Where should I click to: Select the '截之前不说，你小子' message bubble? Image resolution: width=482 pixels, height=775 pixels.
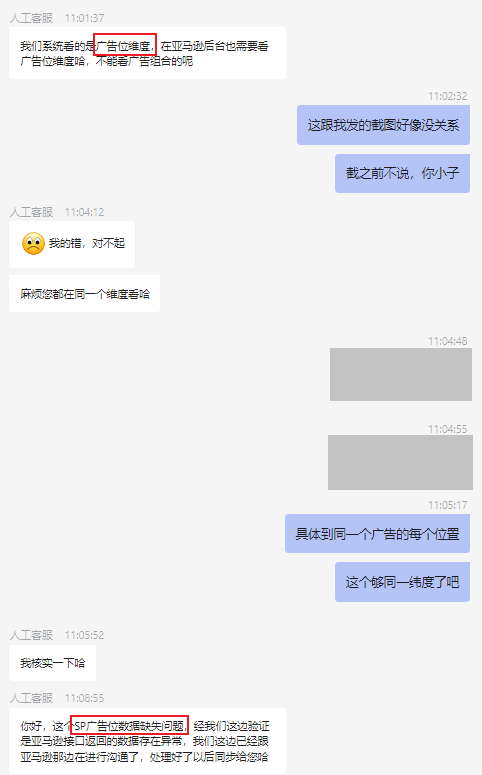coord(402,173)
